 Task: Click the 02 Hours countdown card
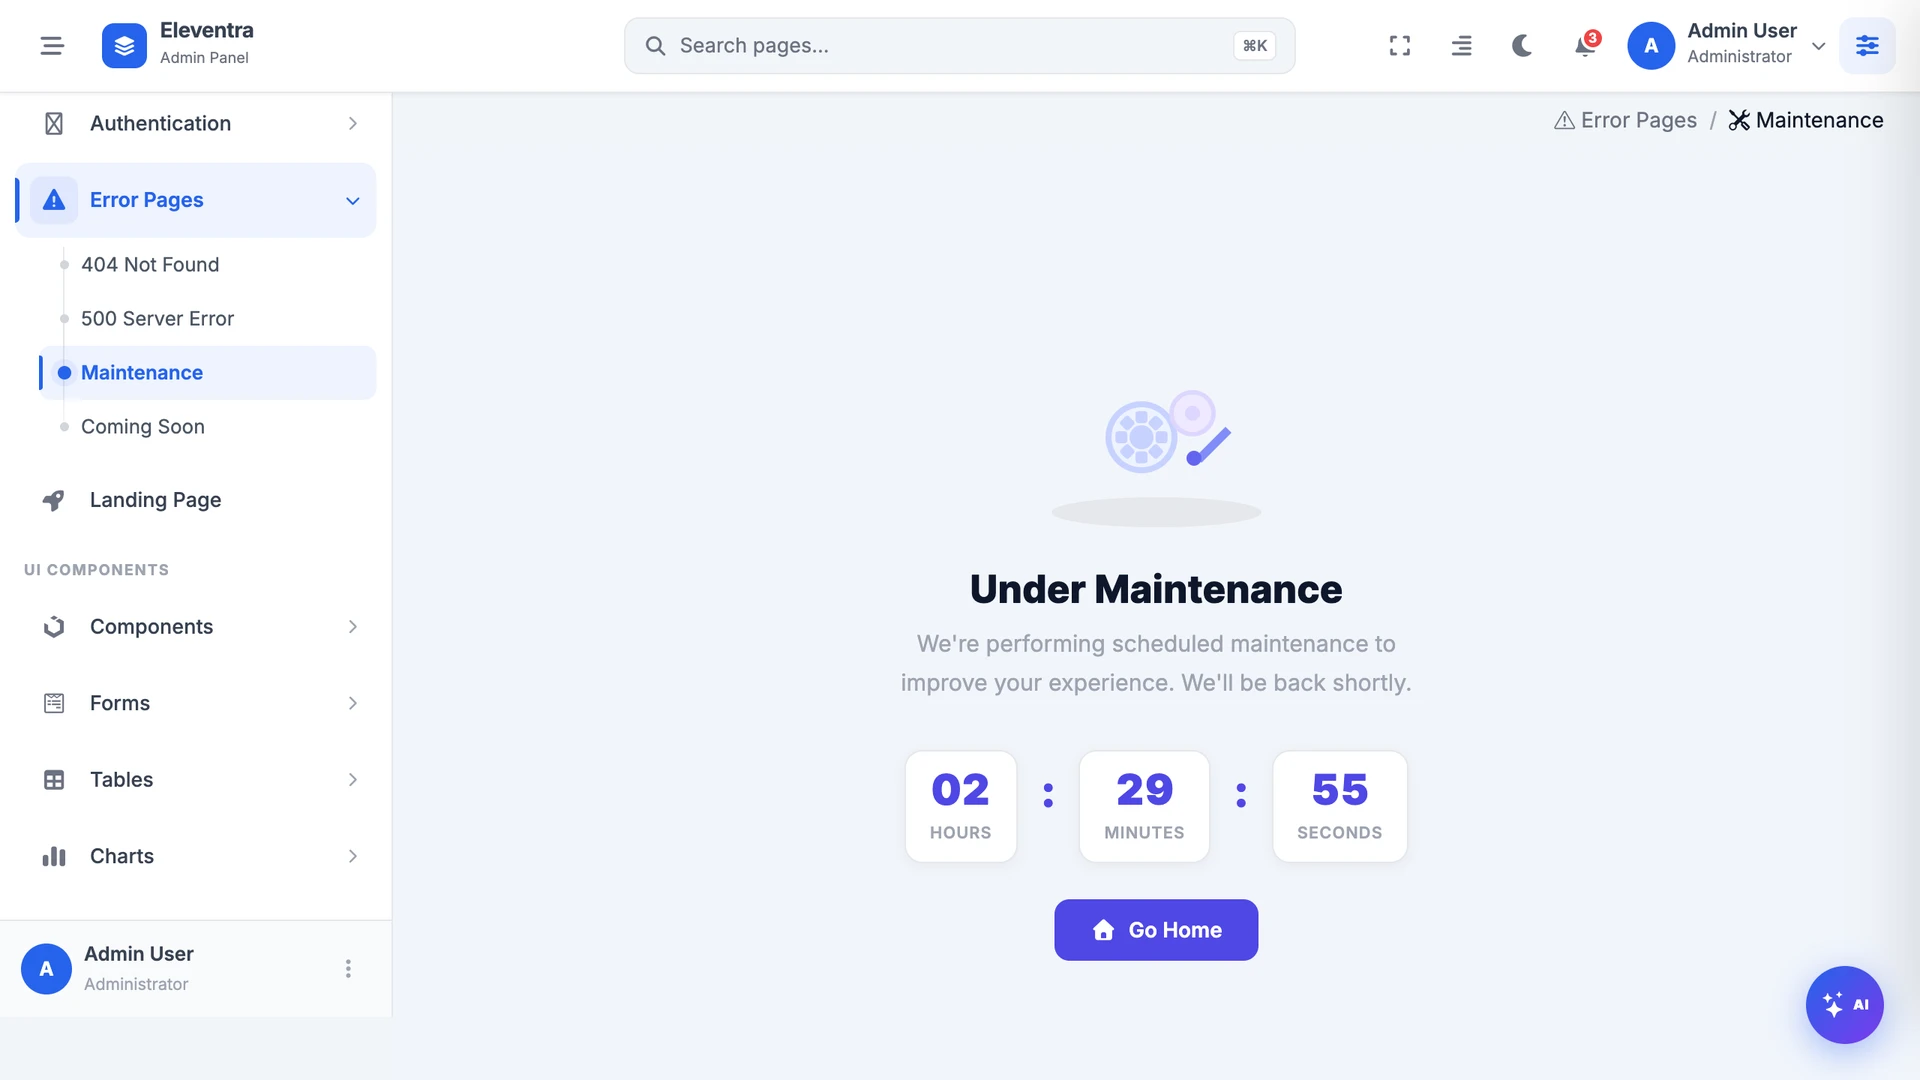click(x=960, y=806)
